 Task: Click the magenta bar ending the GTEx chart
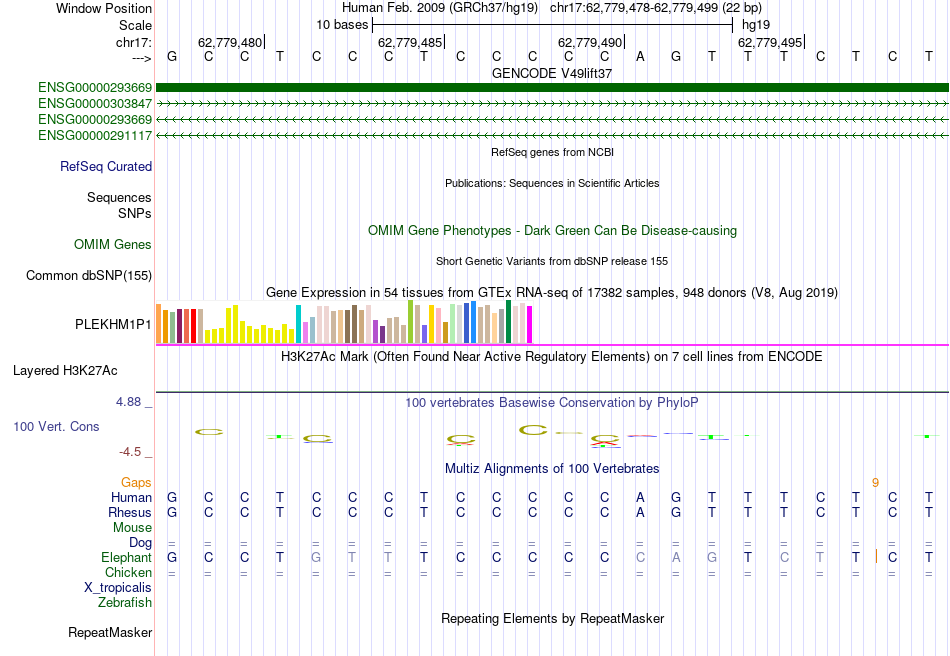click(x=530, y=325)
